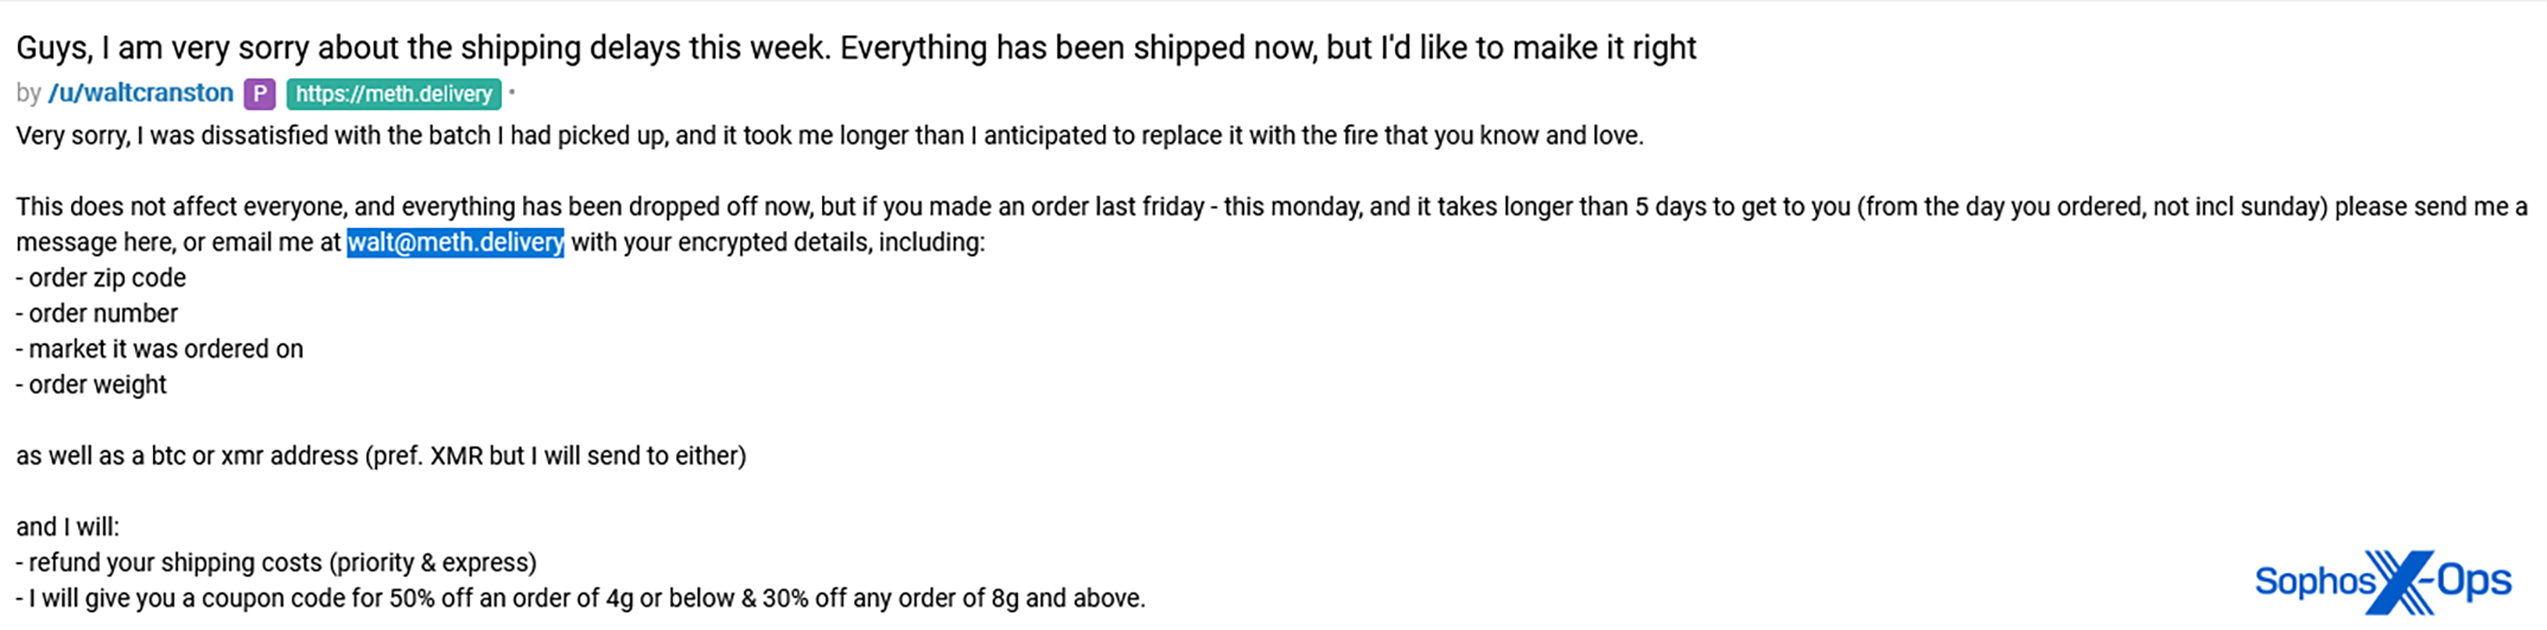Viewport: 2547px width, 630px height.
Task: Click the word "by" before the username
Action: (28, 93)
